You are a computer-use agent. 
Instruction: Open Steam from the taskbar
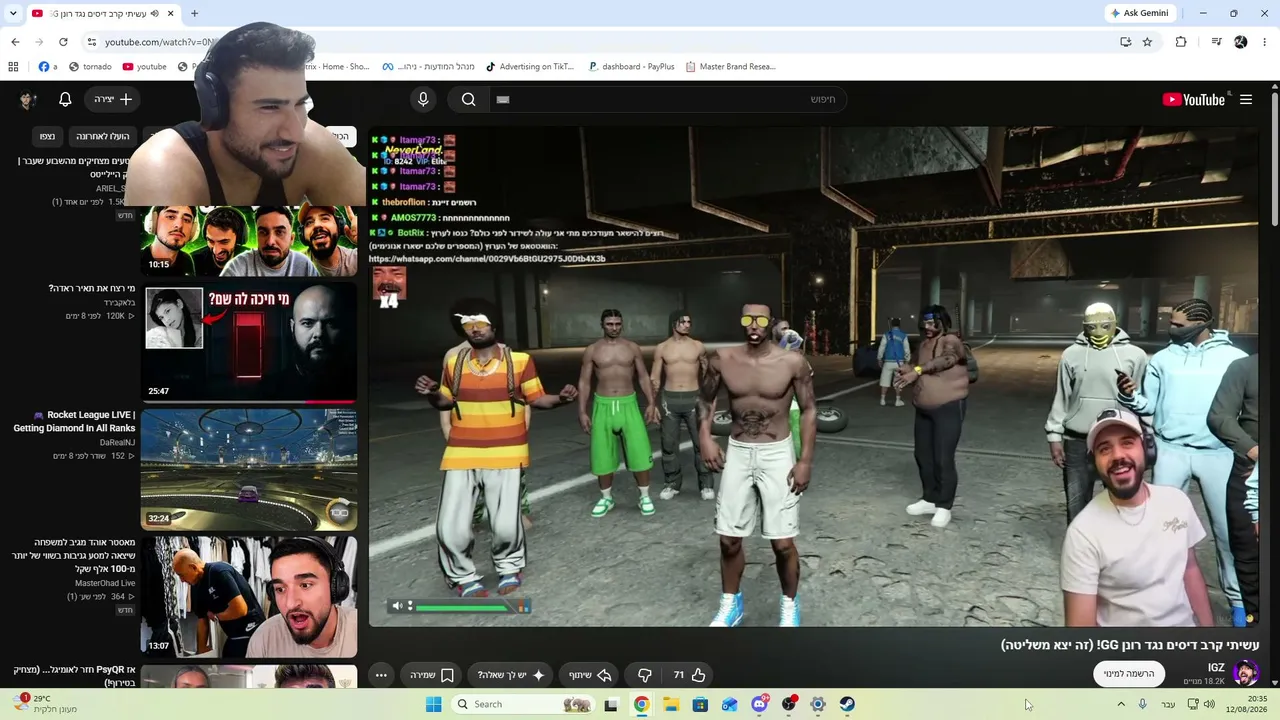tap(847, 704)
